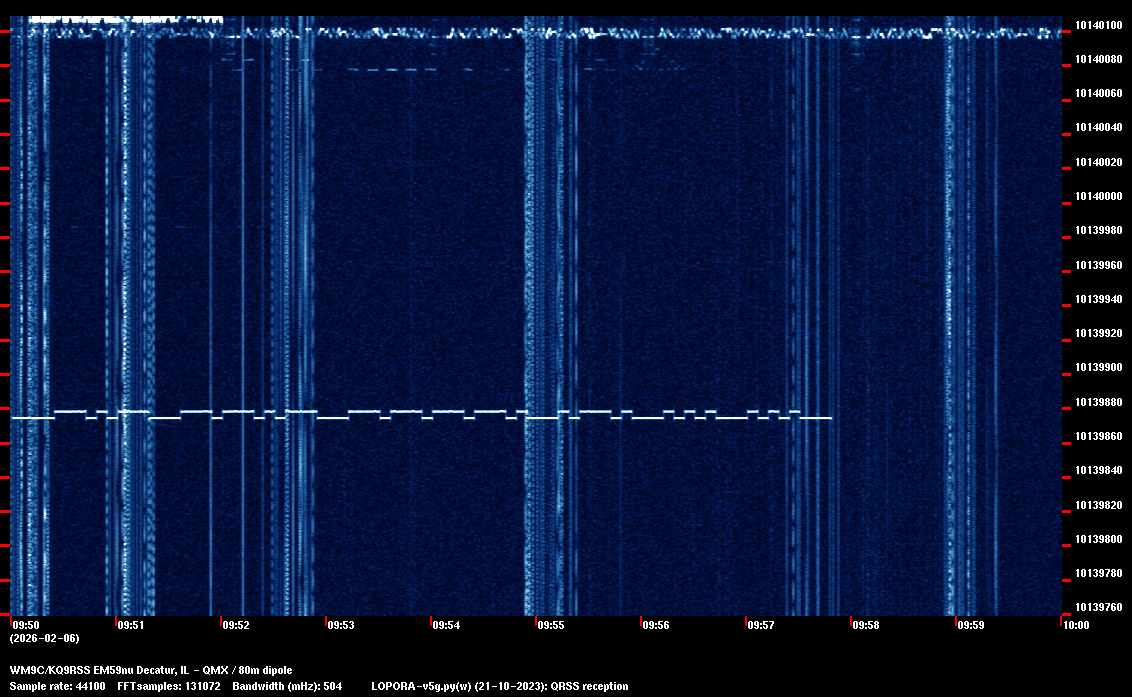Click the 10:00 end time label
The height and width of the screenshot is (697, 1132).
pos(1075,625)
